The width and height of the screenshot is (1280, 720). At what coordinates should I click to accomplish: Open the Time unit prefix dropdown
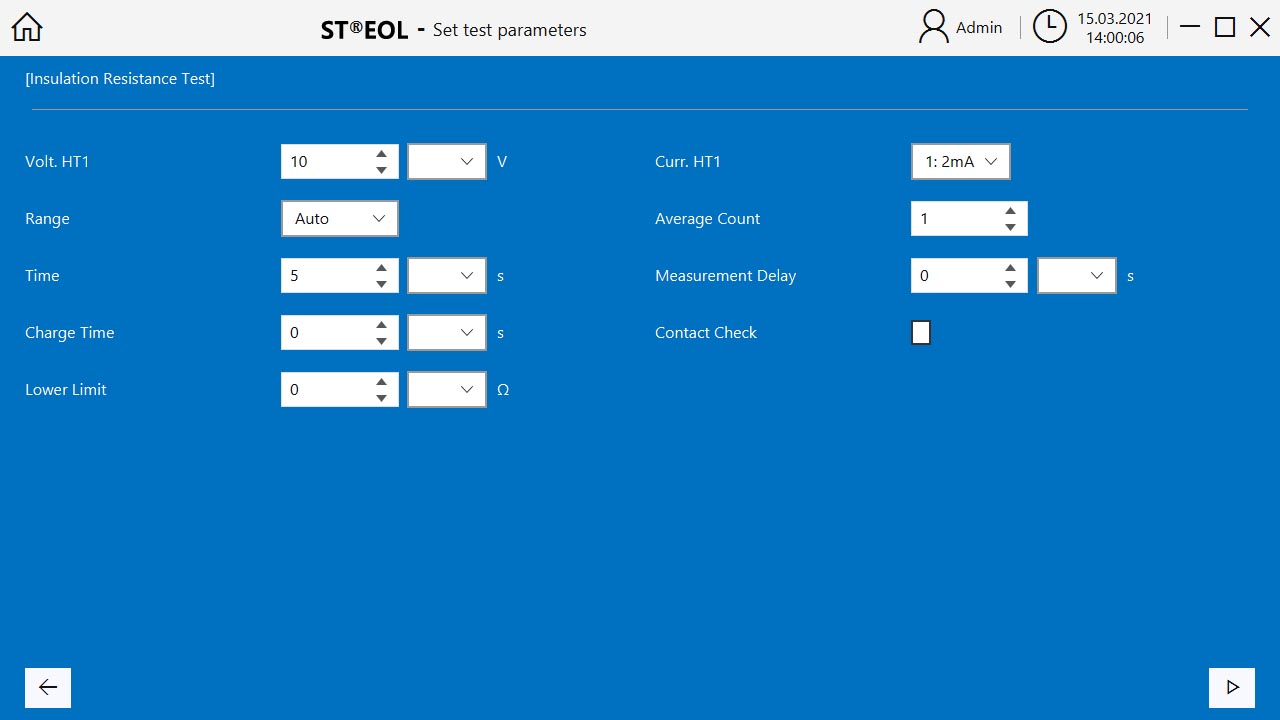[447, 276]
